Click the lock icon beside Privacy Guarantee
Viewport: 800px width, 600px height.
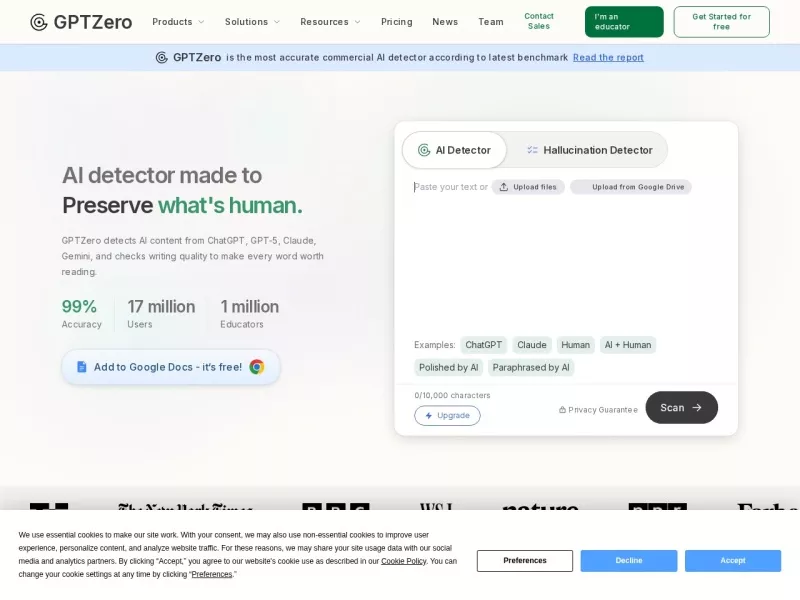point(562,410)
